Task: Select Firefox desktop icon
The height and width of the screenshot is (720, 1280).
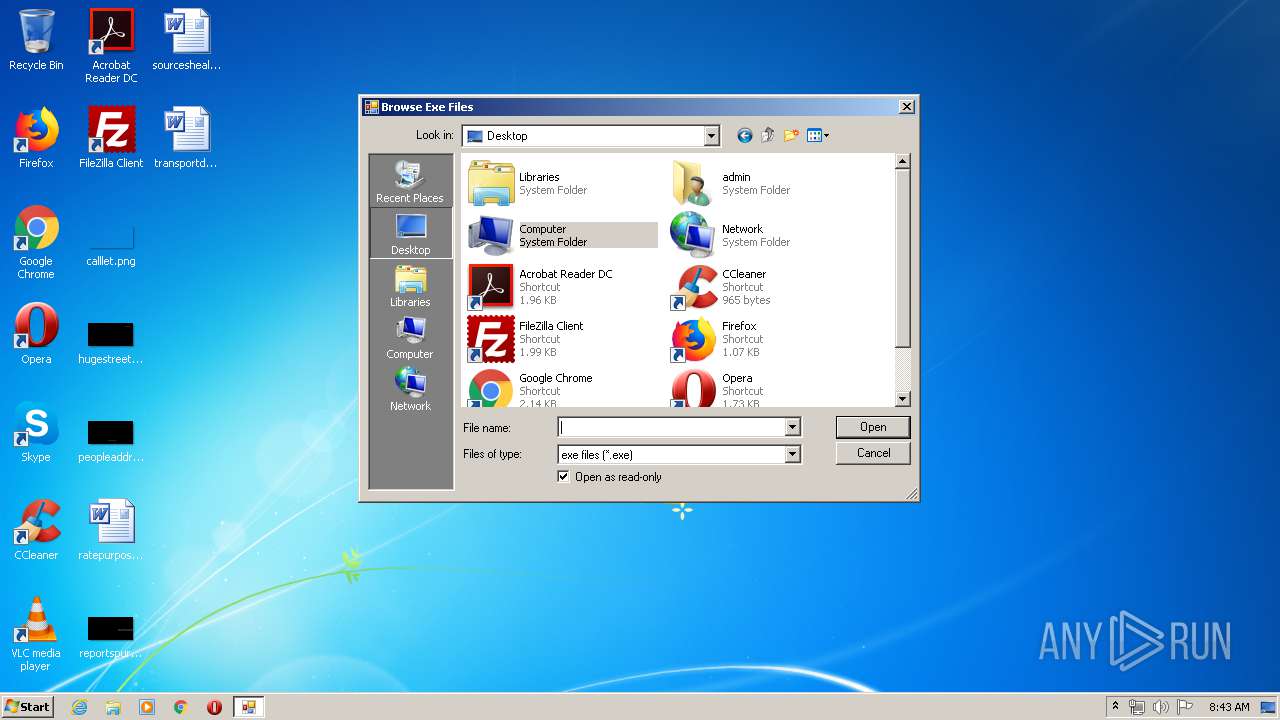Action: point(36,138)
